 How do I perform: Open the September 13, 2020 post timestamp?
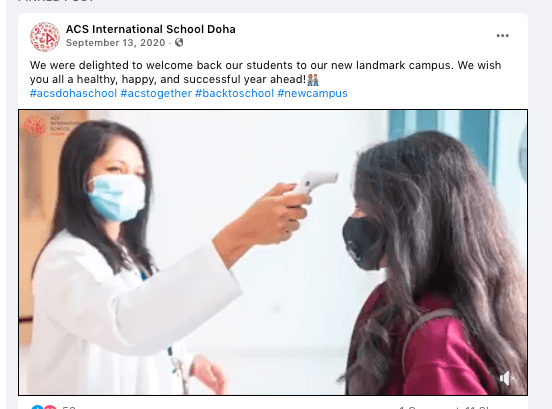[115, 43]
